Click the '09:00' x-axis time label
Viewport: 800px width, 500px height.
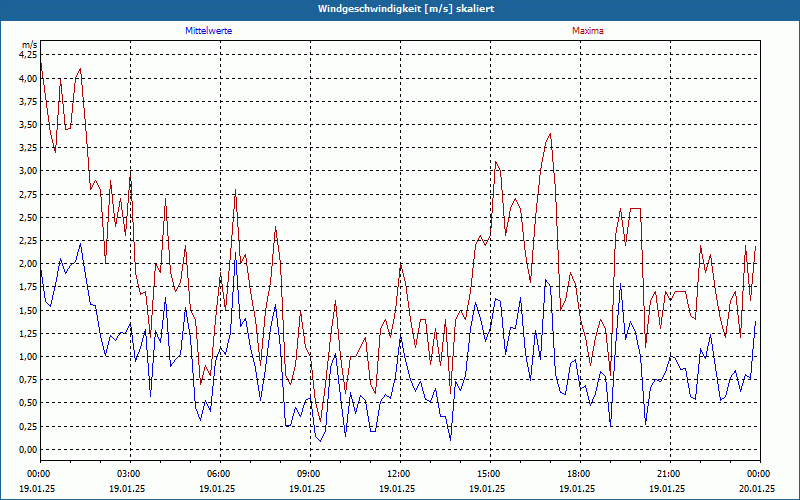coord(308,473)
